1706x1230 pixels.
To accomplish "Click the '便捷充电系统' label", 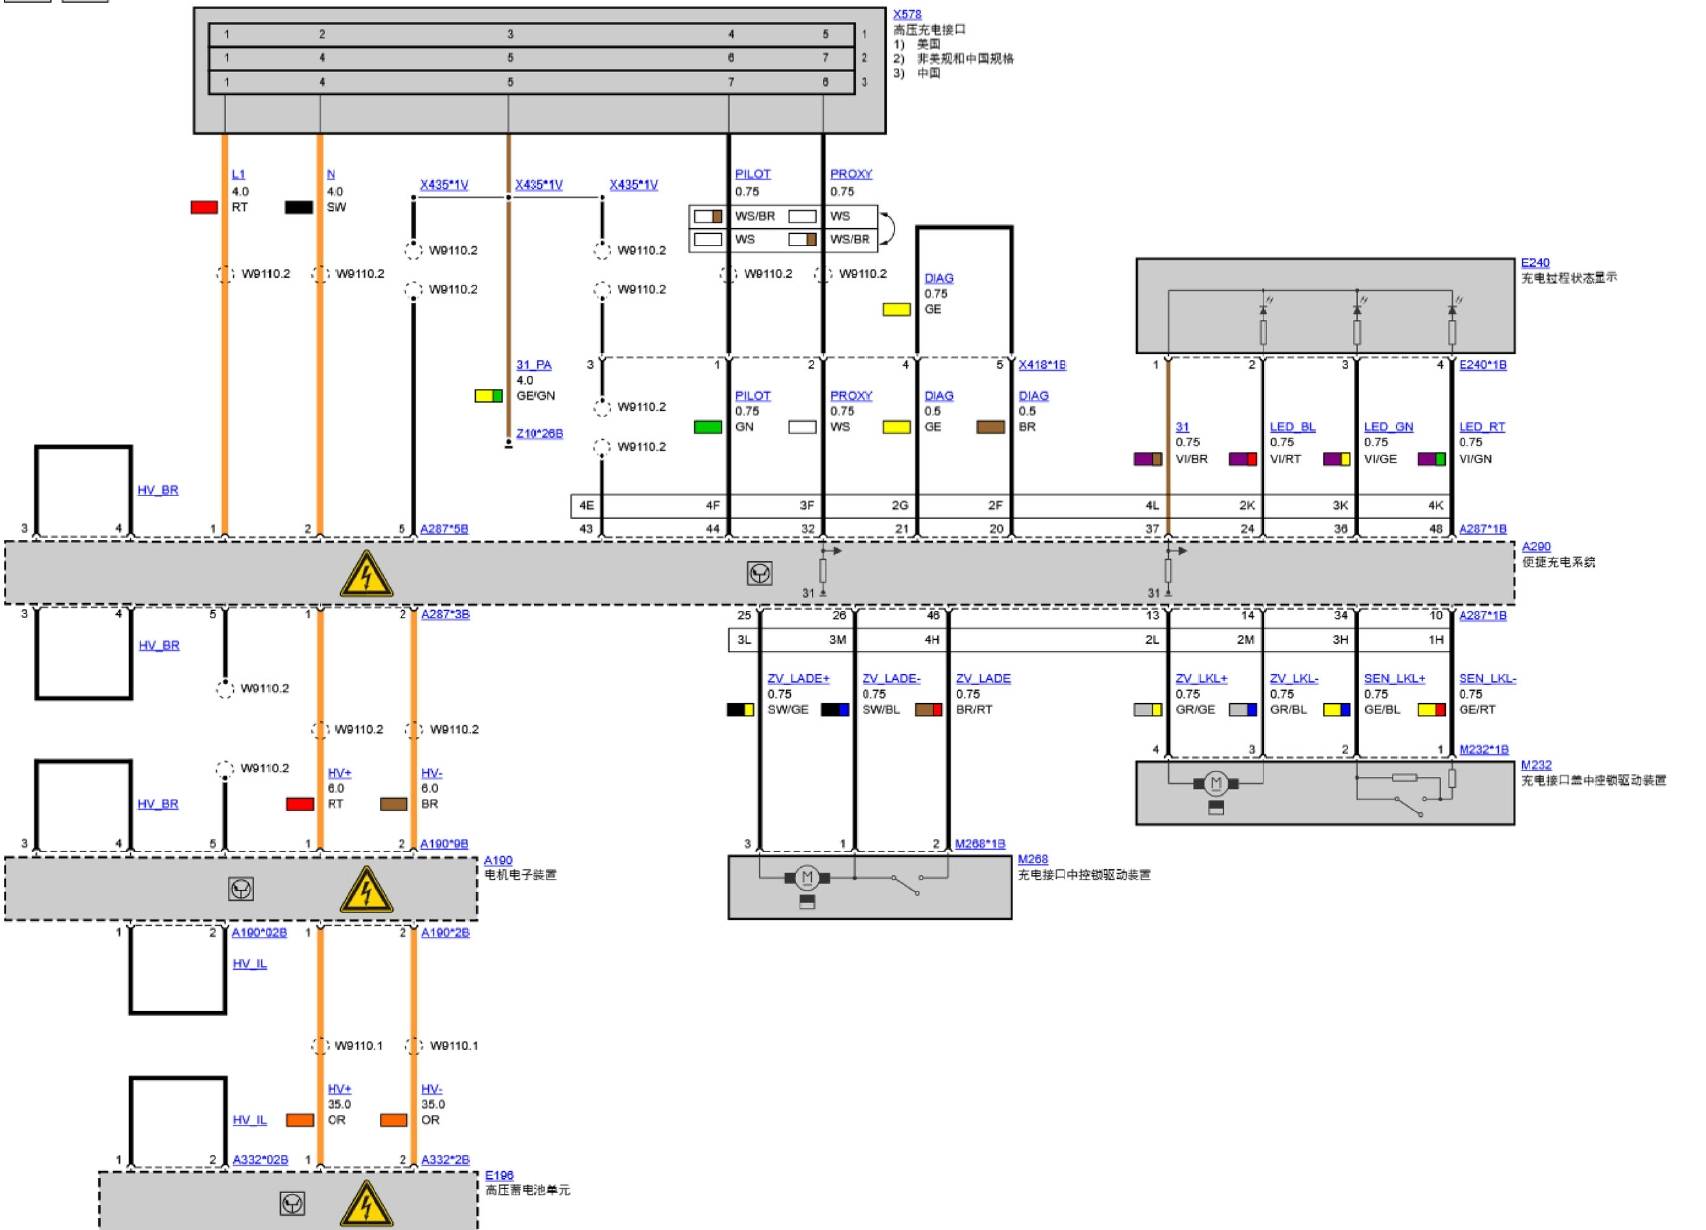I will [x=1558, y=562].
